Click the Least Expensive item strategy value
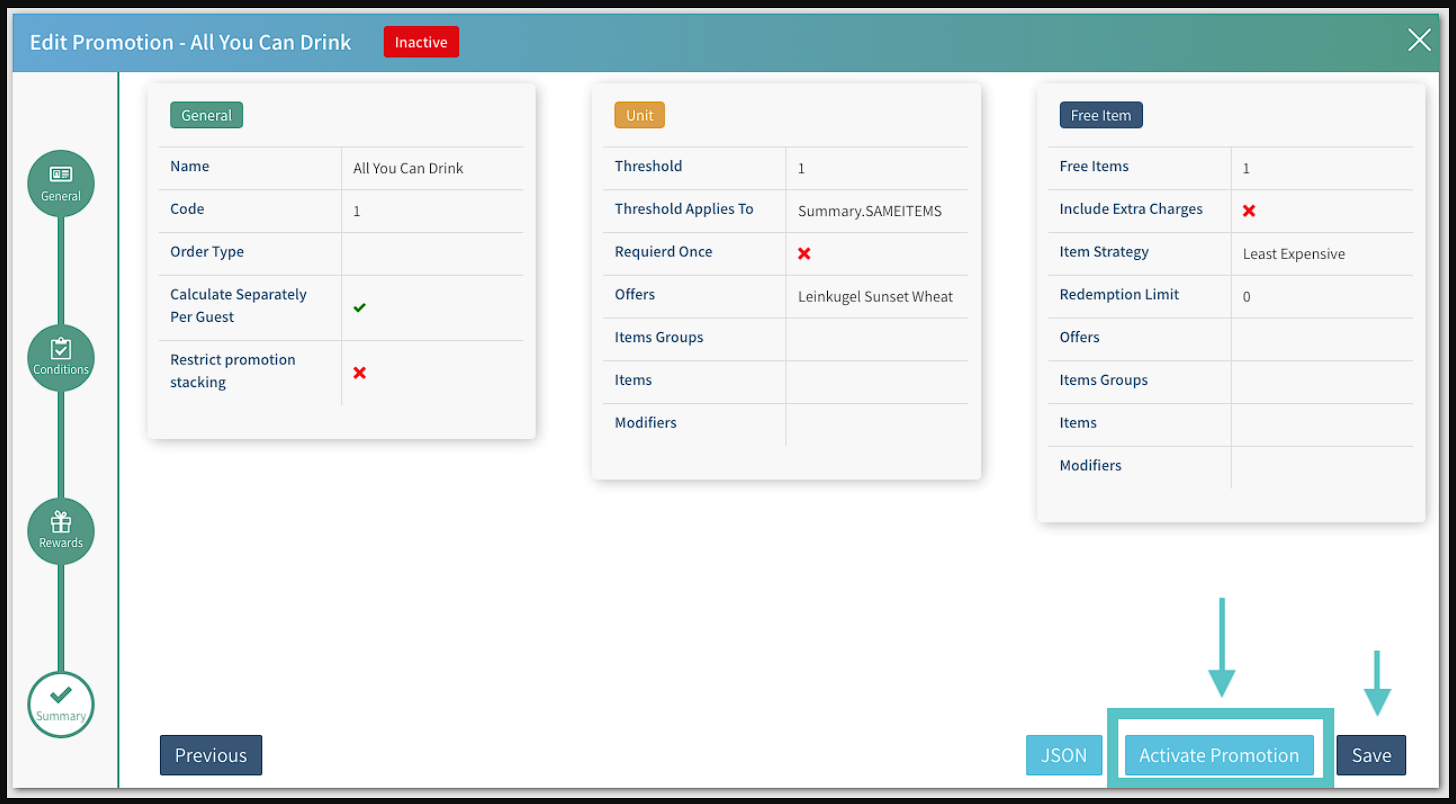The width and height of the screenshot is (1456, 804). [x=1293, y=254]
